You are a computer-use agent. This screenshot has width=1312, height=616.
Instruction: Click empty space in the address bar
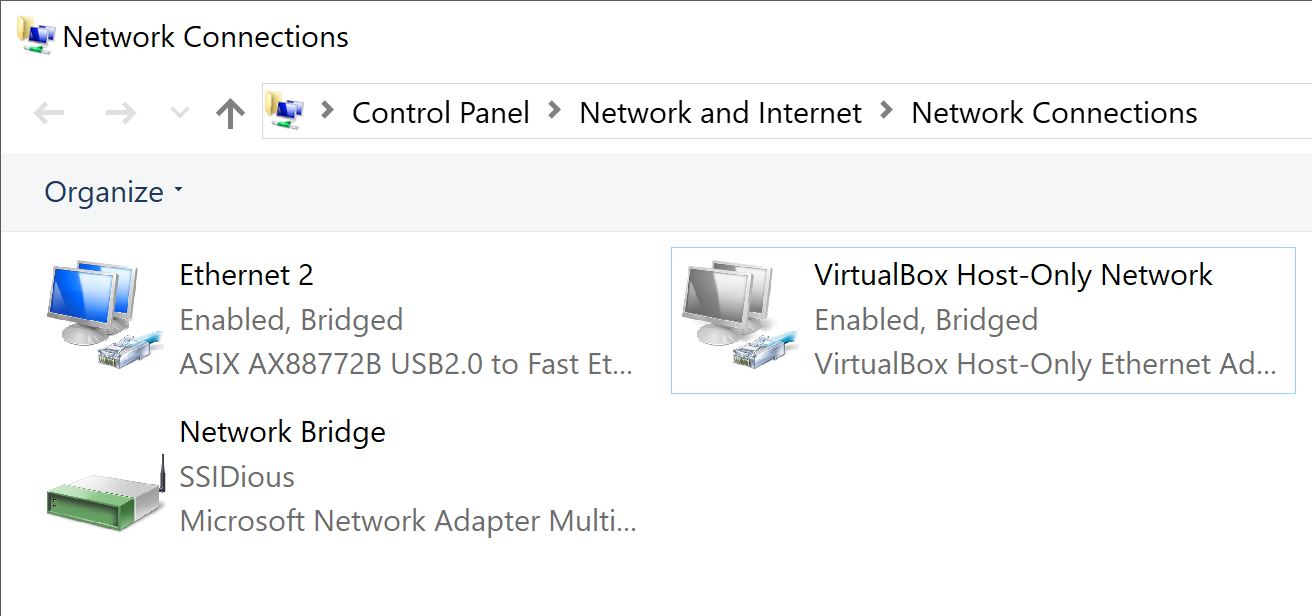point(1255,113)
